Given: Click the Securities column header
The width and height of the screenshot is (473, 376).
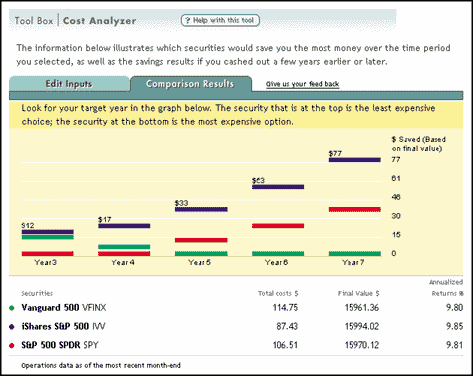Looking at the screenshot, I should [37, 293].
